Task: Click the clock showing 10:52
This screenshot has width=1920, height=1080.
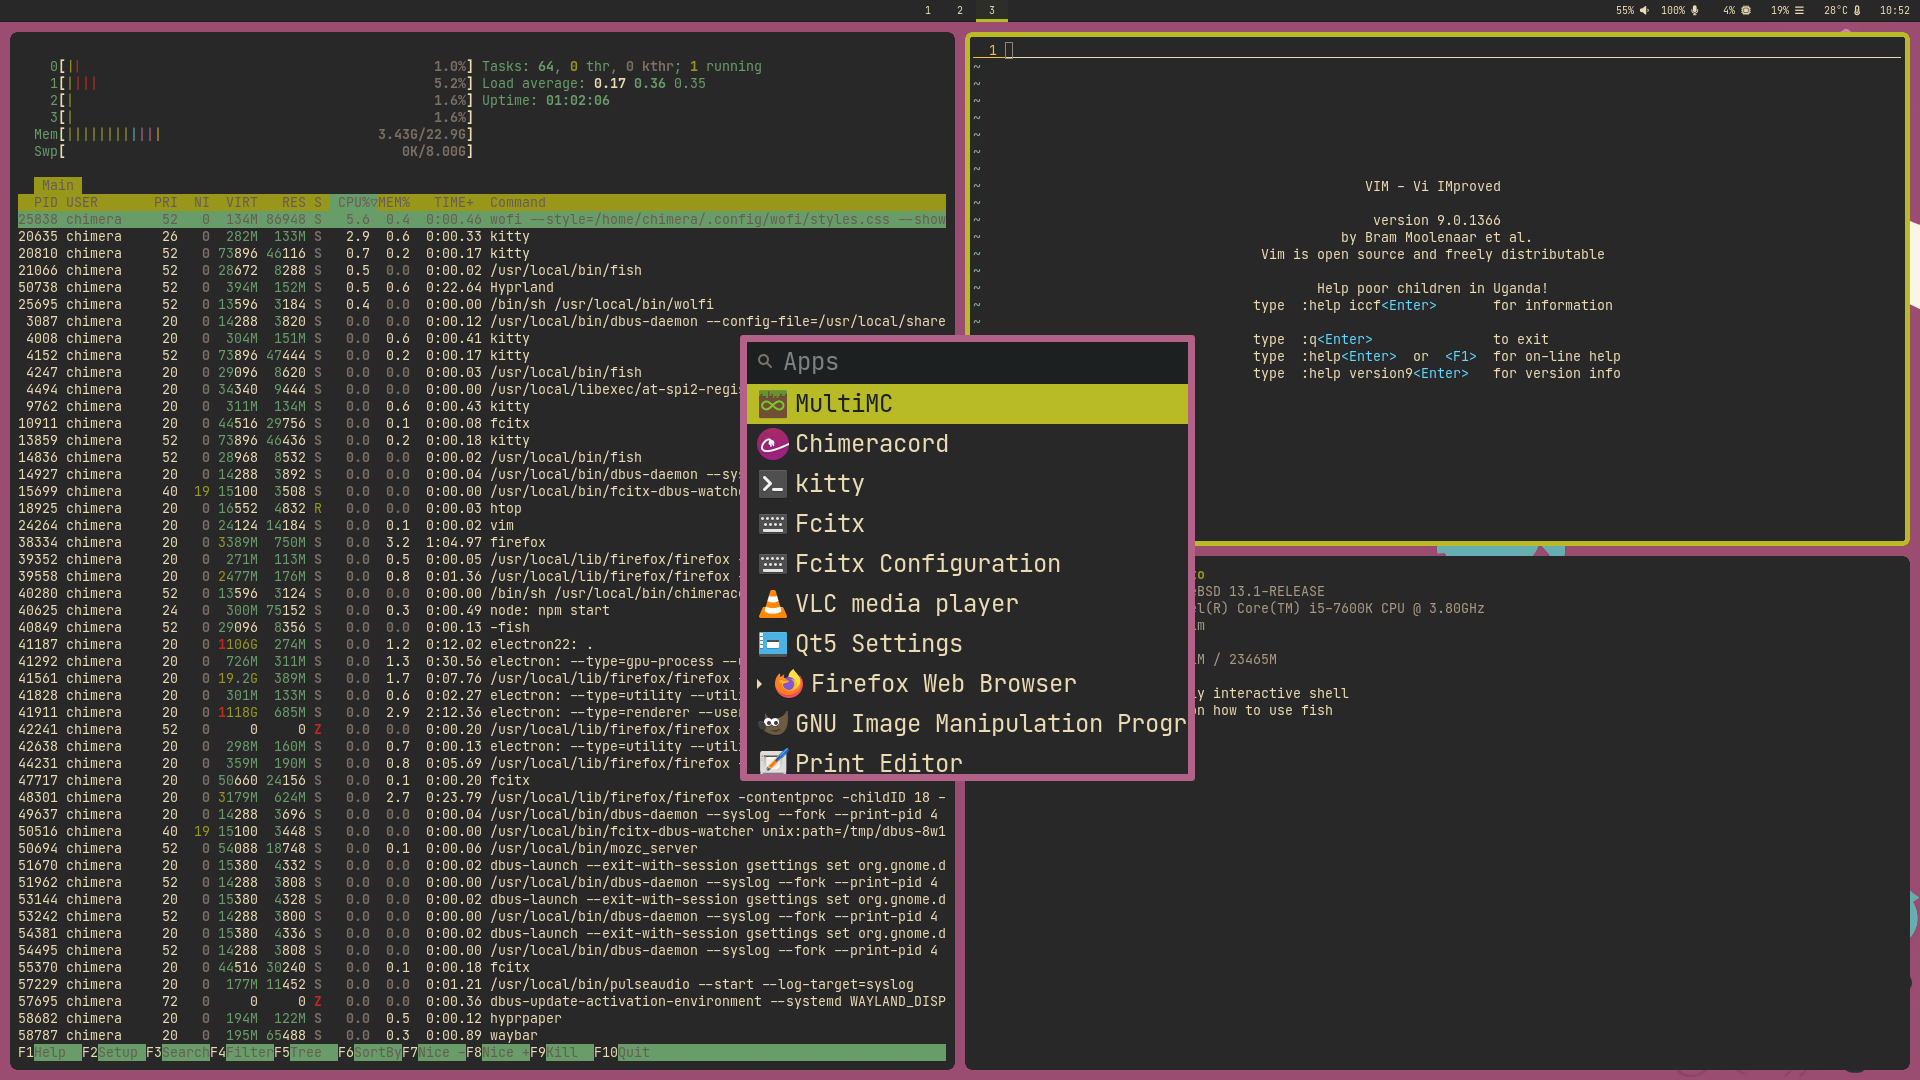Action: [x=1894, y=11]
